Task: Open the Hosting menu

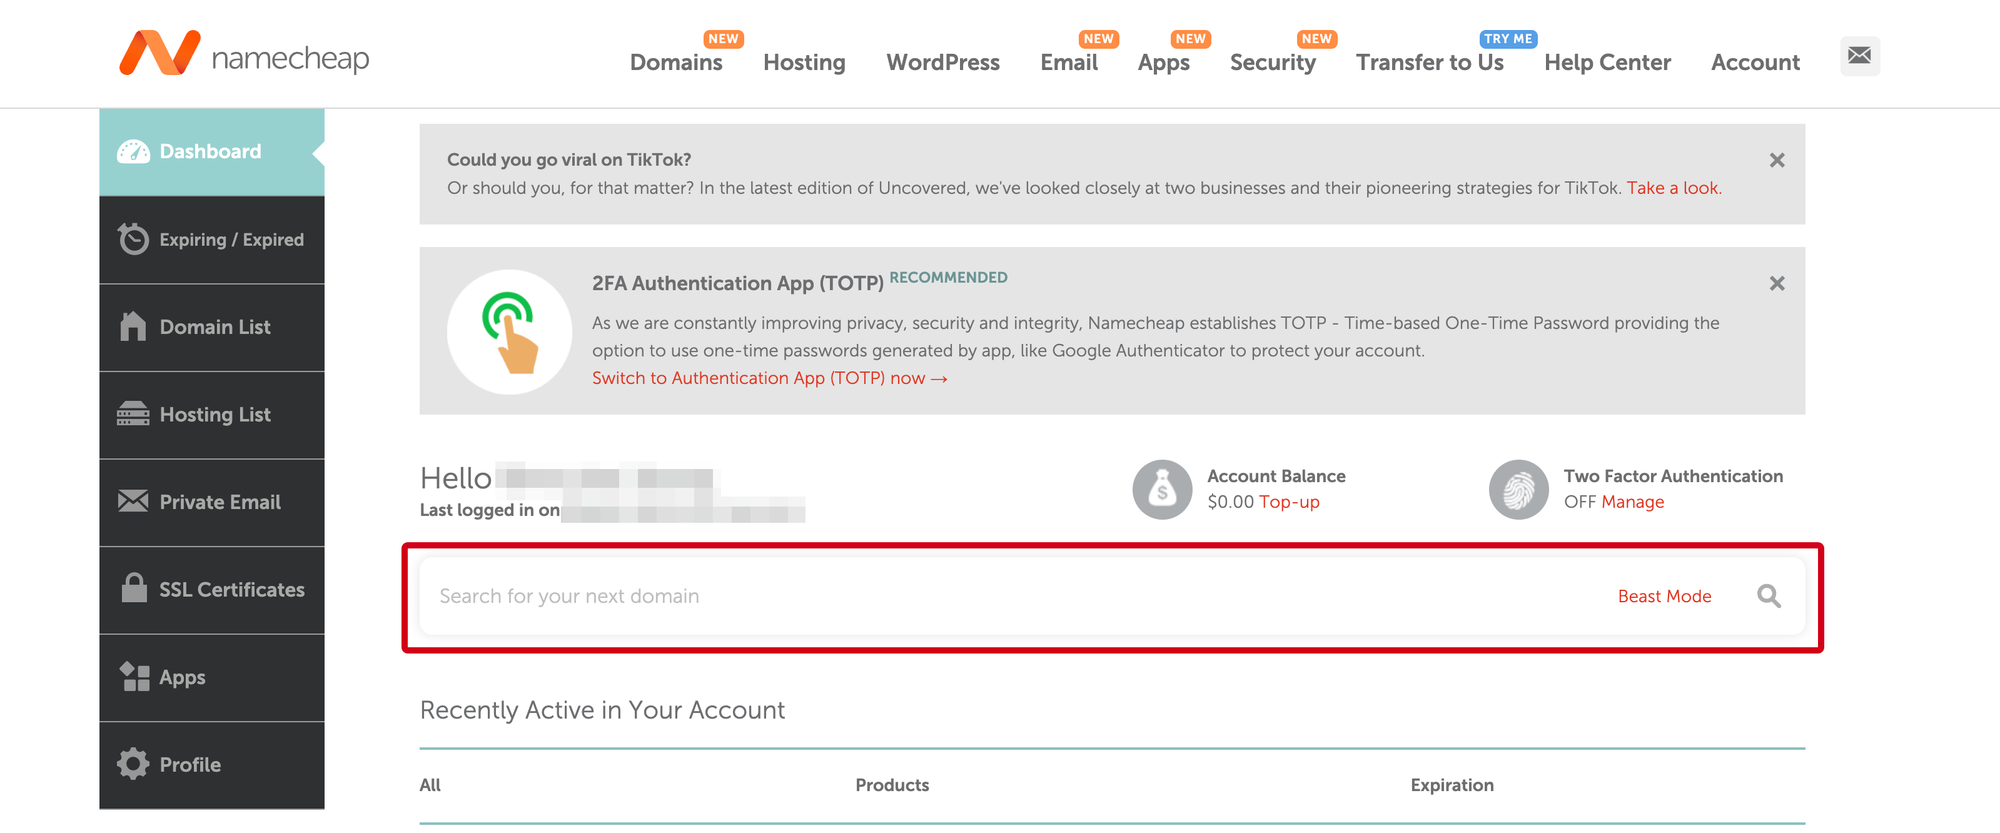Action: coord(804,62)
